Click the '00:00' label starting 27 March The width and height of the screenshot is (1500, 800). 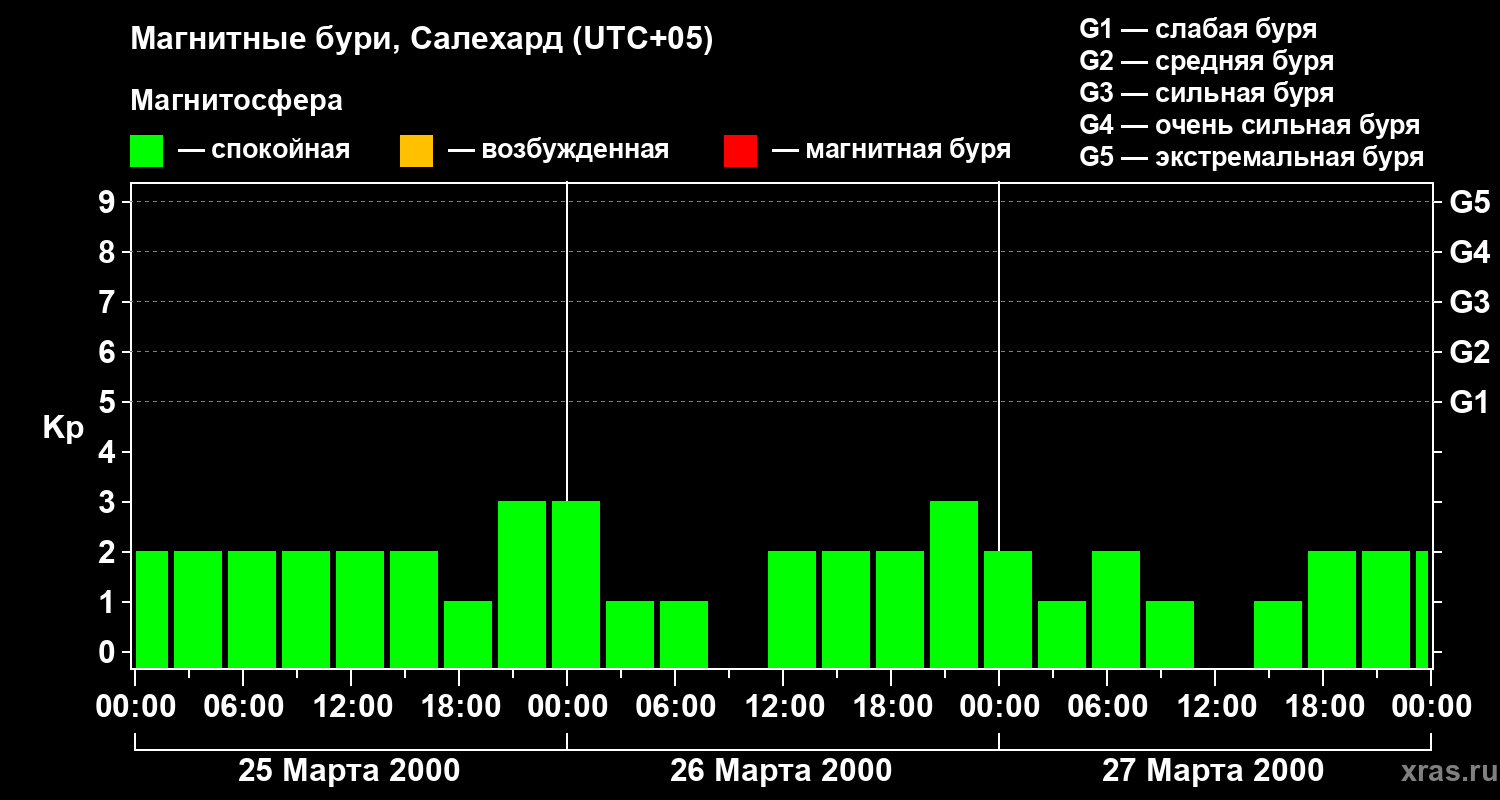pyautogui.click(x=999, y=707)
